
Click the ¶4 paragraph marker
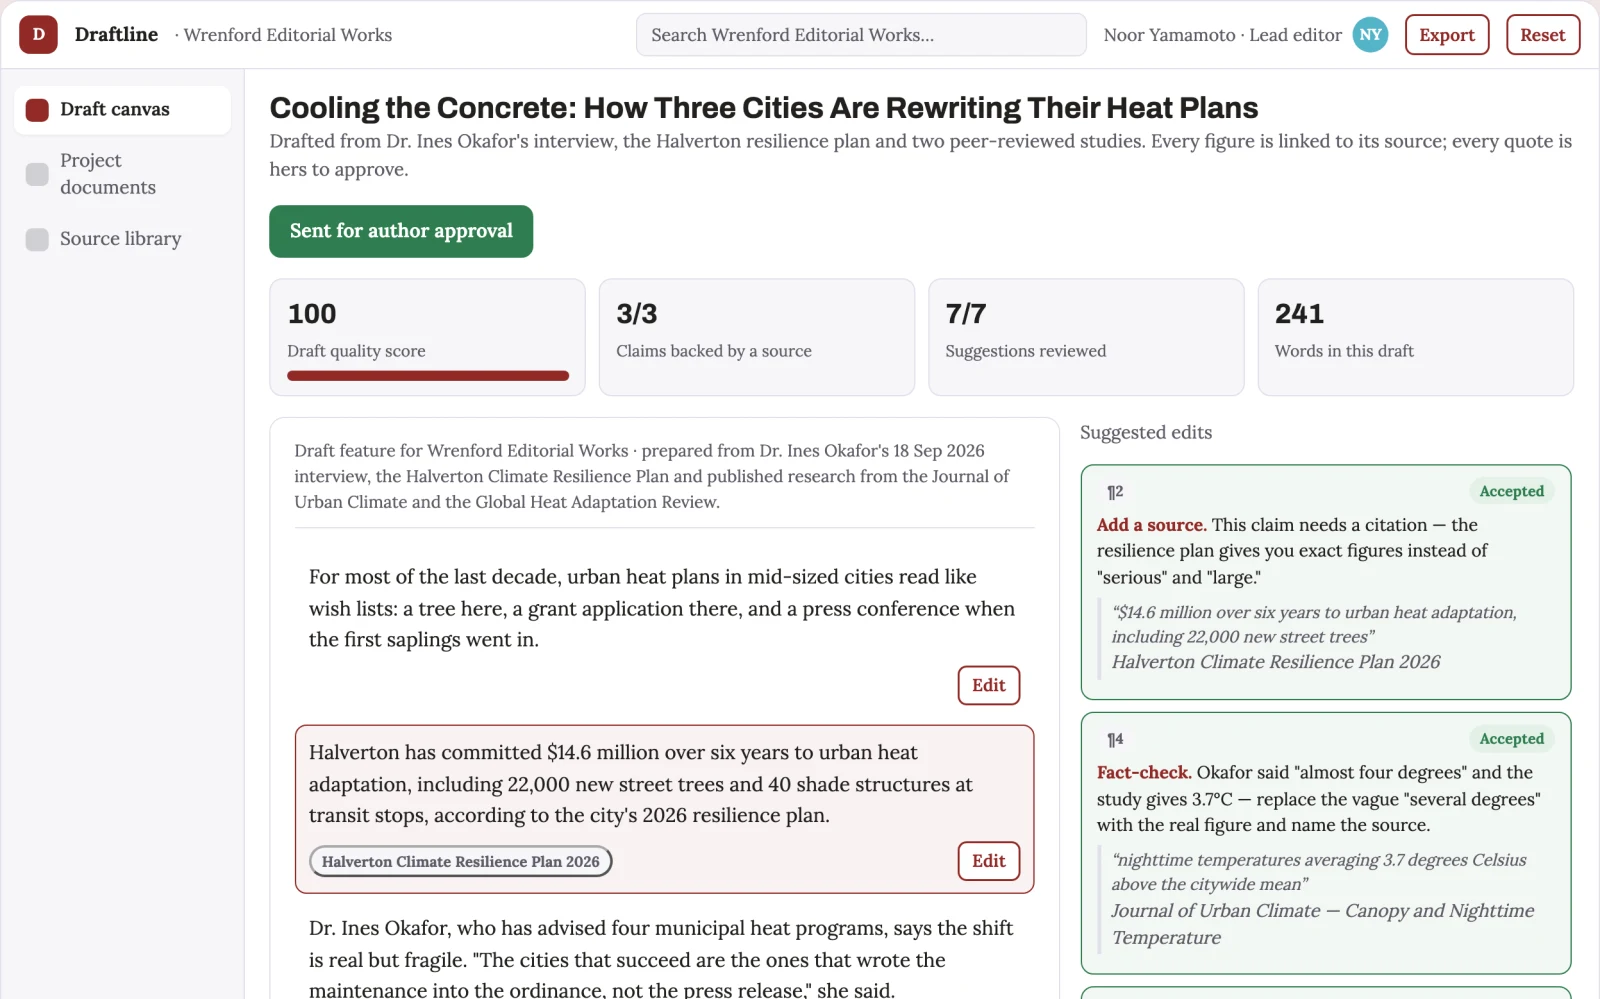[1115, 739]
